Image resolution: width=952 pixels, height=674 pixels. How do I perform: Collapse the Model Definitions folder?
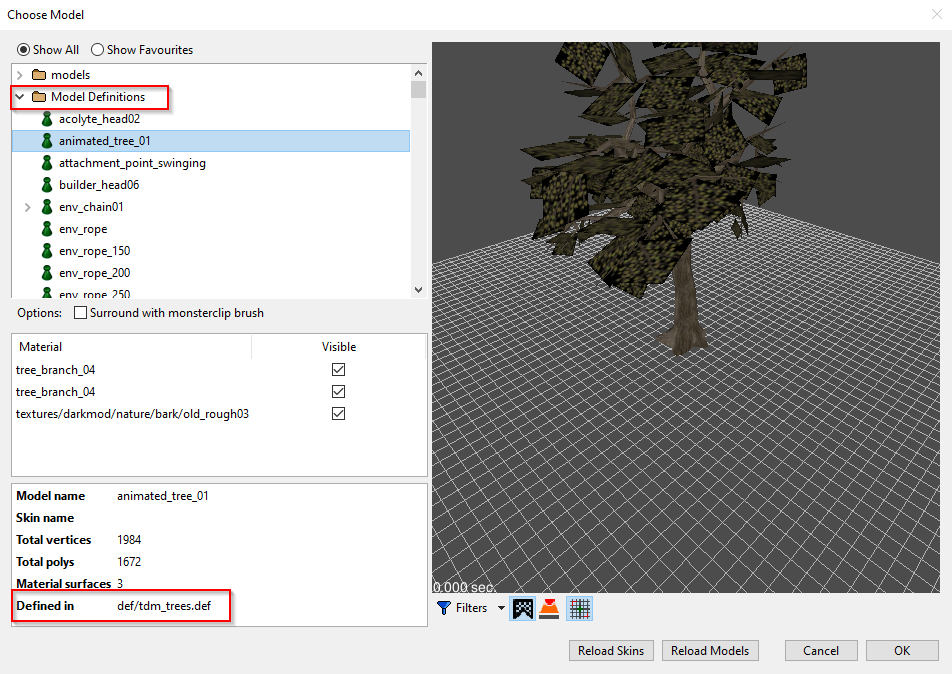point(20,97)
